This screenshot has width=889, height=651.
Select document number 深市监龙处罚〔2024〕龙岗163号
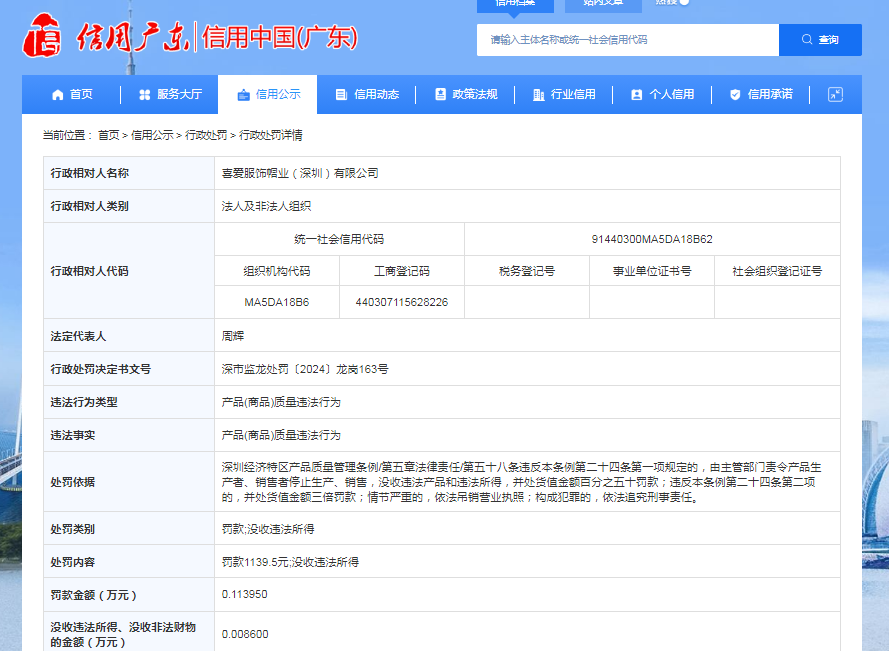tap(305, 369)
